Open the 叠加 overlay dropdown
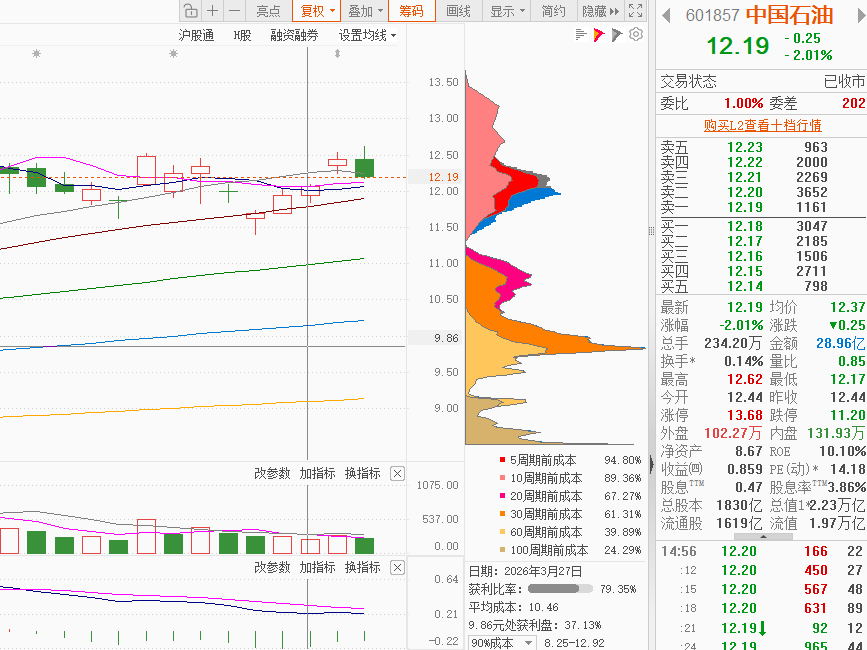Viewport: 867px width, 650px height. pyautogui.click(x=365, y=11)
